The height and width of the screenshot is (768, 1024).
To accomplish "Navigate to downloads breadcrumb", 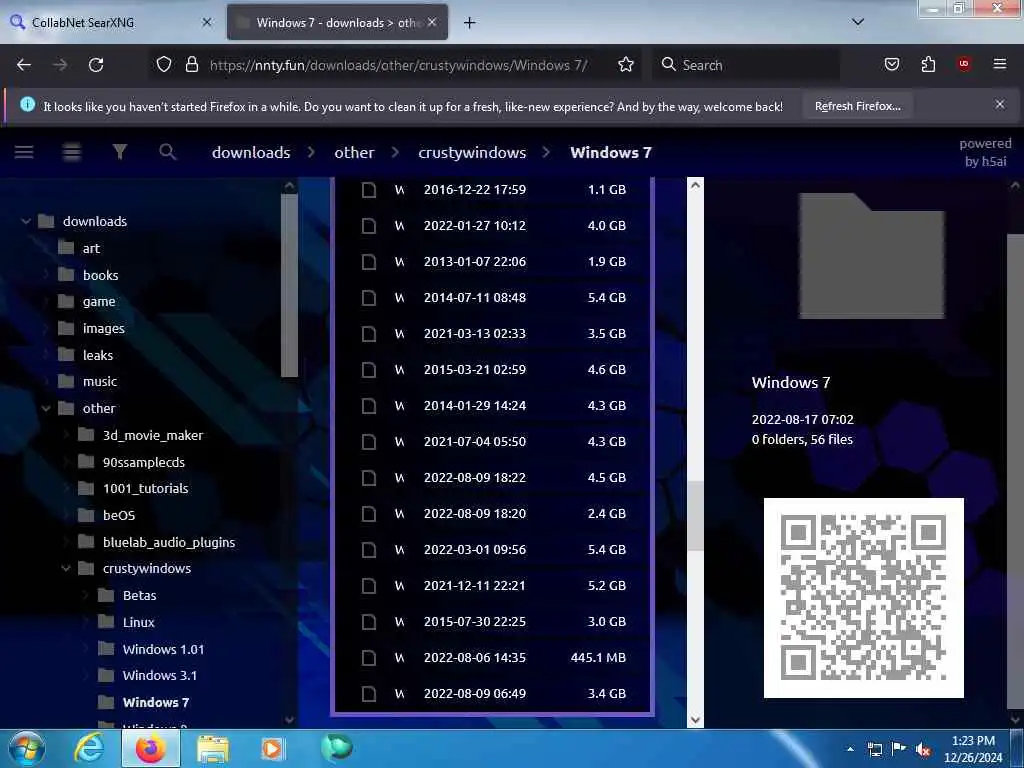I will (251, 152).
